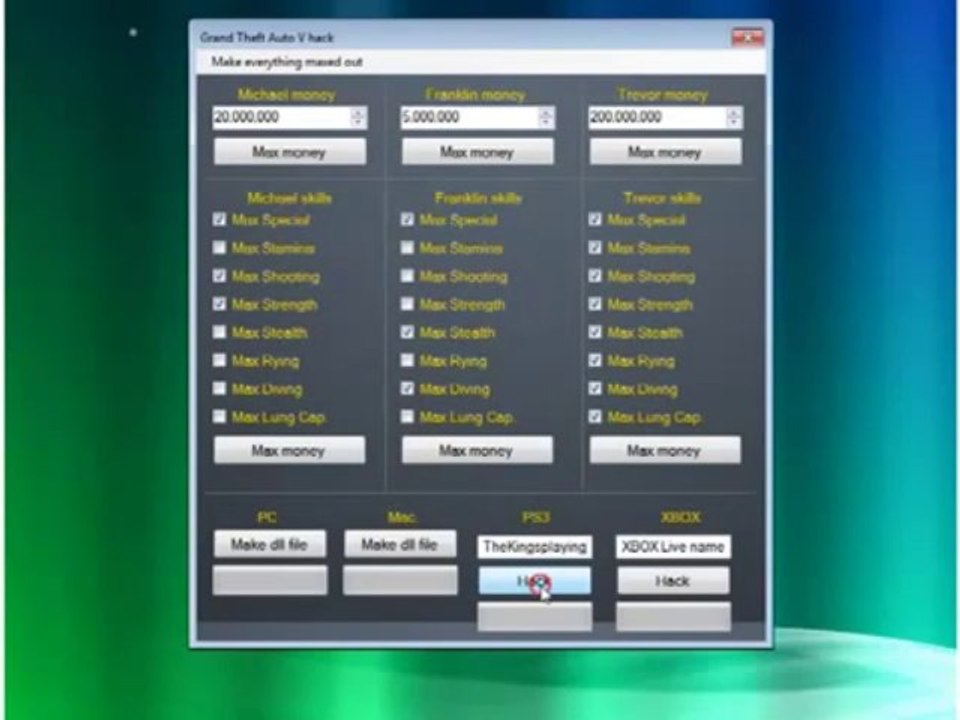Uncheck Franklin's Max Special checkbox

407,219
